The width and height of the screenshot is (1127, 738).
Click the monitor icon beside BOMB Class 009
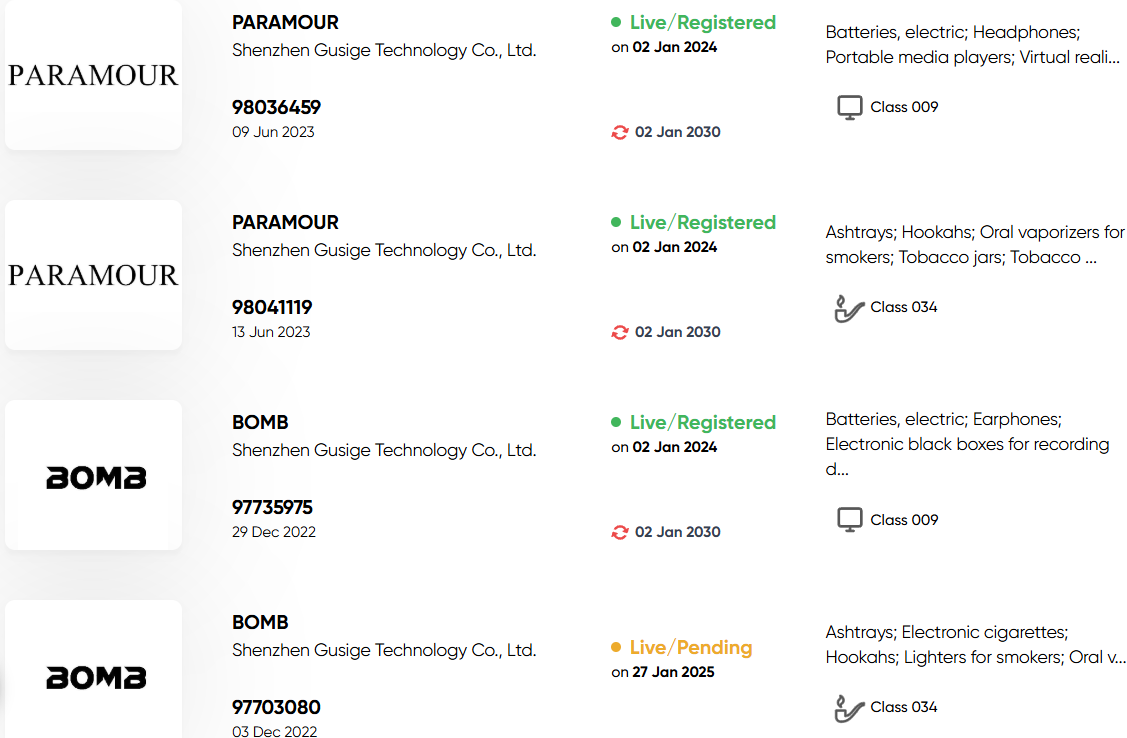click(850, 520)
